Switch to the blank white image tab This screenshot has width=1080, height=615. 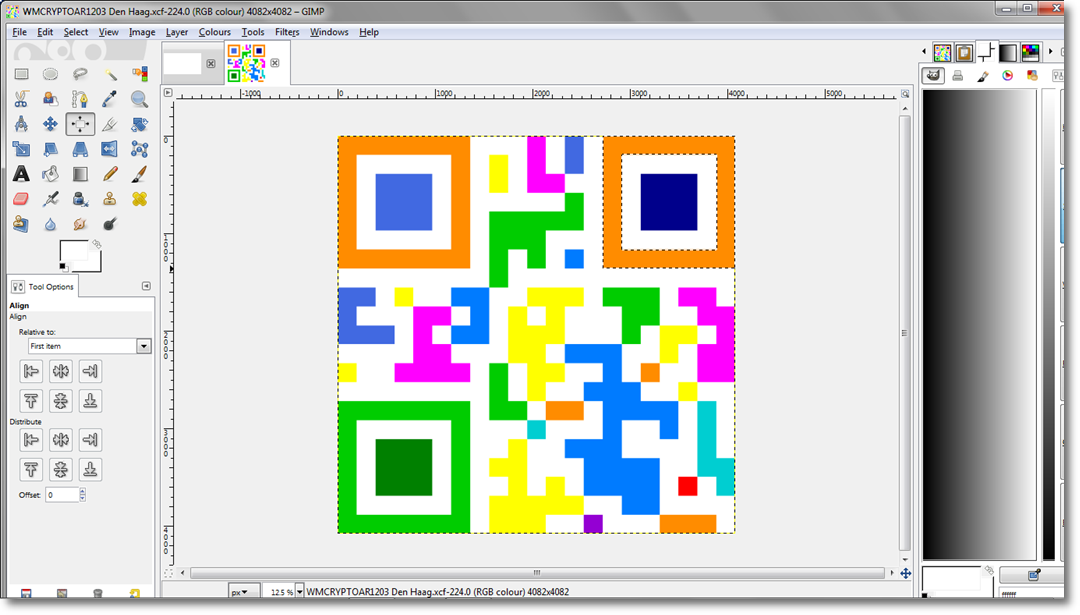[x=183, y=63]
